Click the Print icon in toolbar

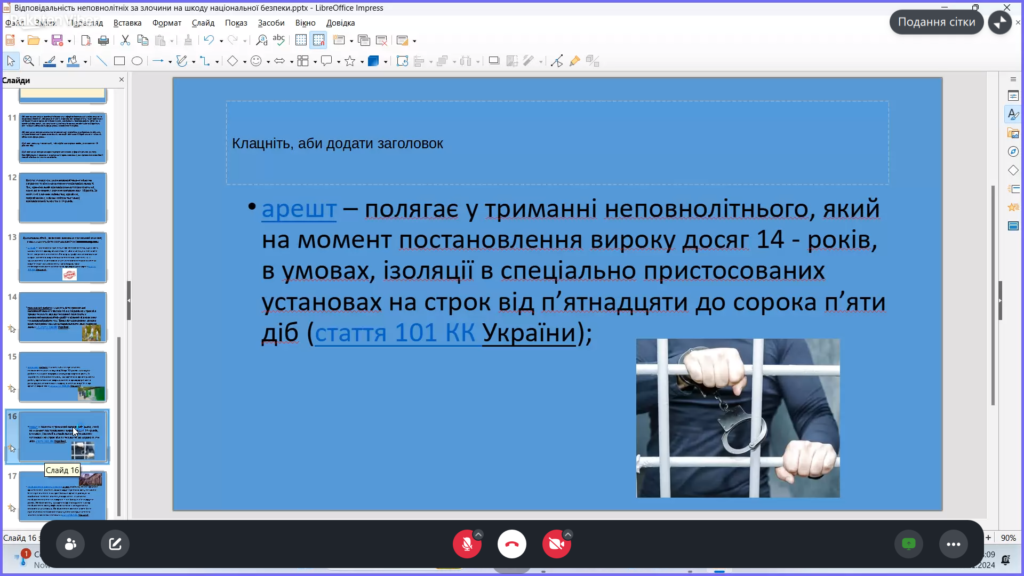tap(102, 40)
